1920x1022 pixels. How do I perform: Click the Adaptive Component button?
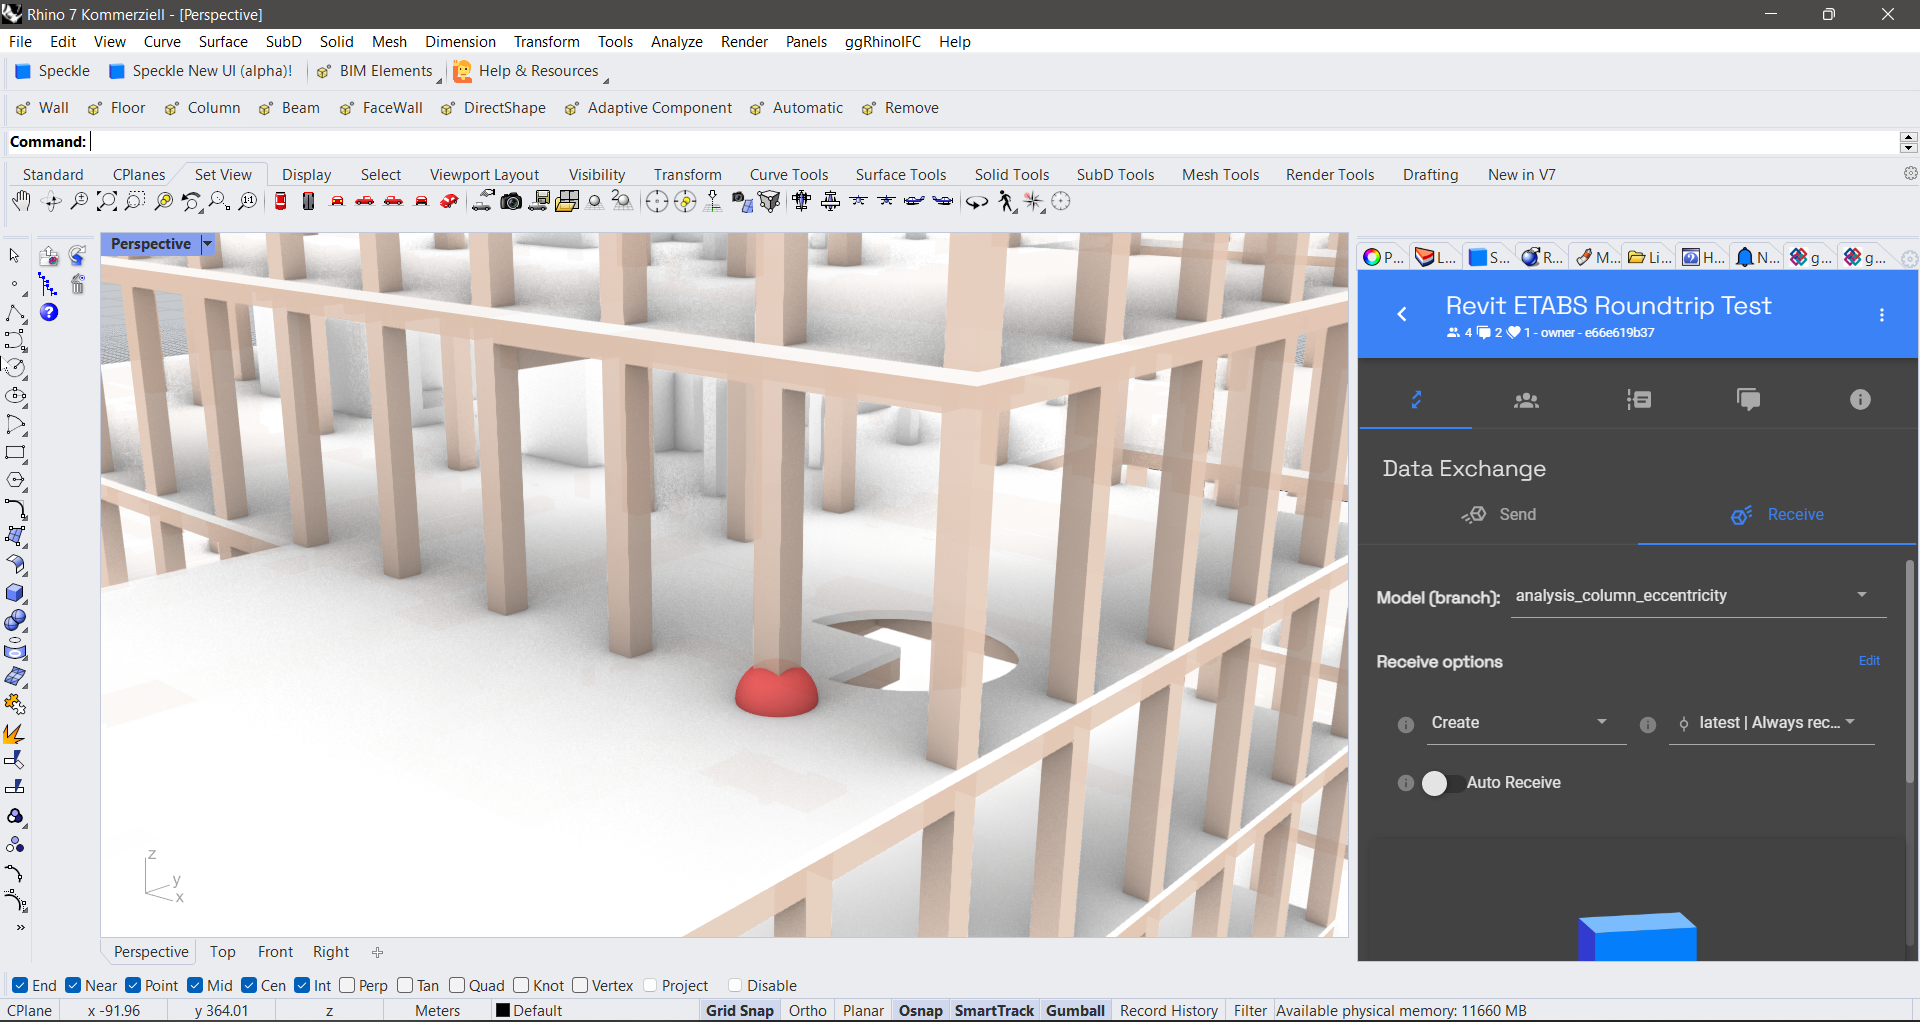coord(649,108)
